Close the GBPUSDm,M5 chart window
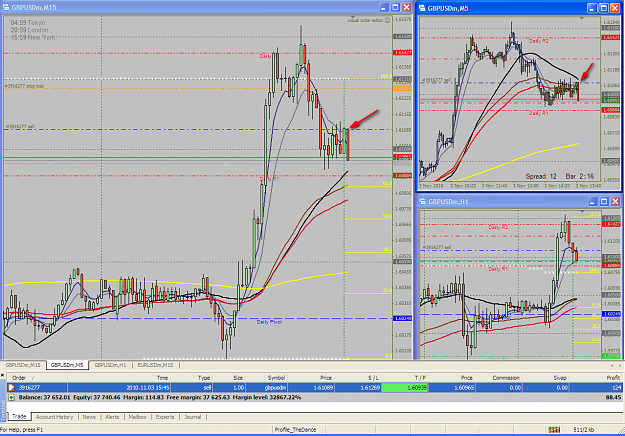The width and height of the screenshot is (625, 436). (x=615, y=8)
